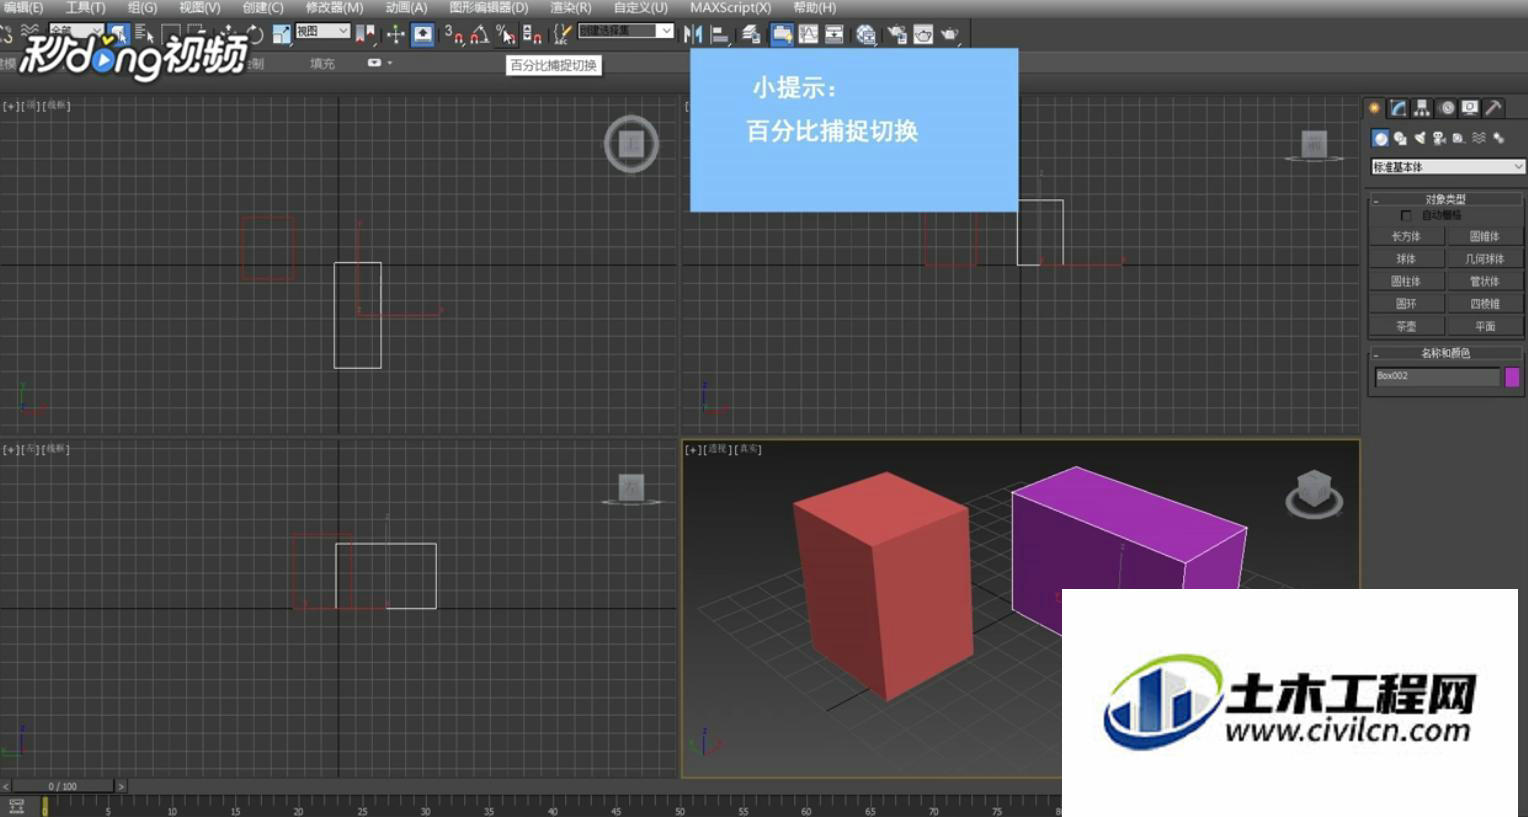Screen dimensions: 1528x817
Task: Open the 渲染(R) menu
Action: [570, 8]
